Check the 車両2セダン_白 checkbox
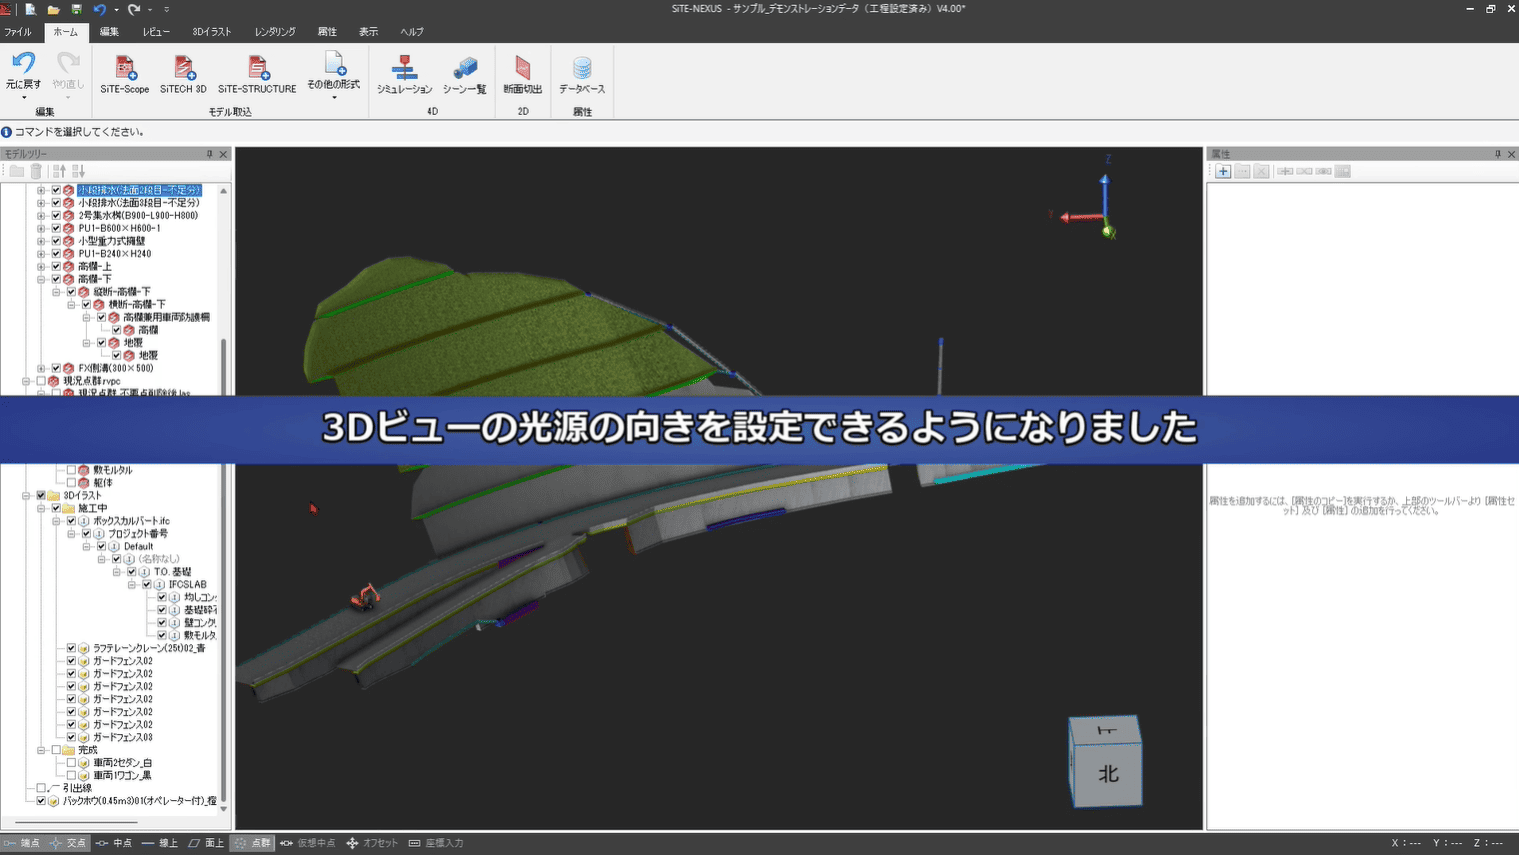This screenshot has width=1519, height=855. point(71,763)
